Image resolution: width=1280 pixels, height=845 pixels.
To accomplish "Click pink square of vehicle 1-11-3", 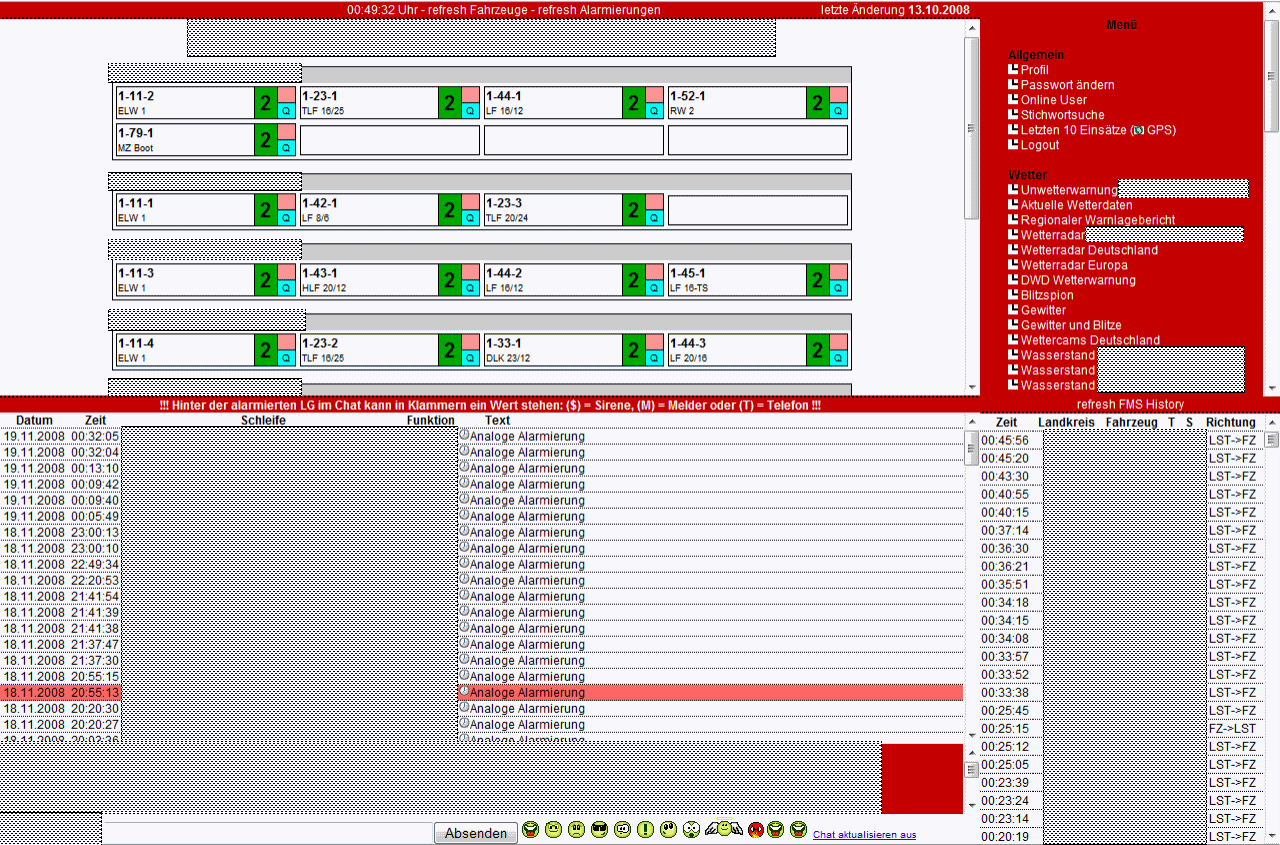I will 287,272.
